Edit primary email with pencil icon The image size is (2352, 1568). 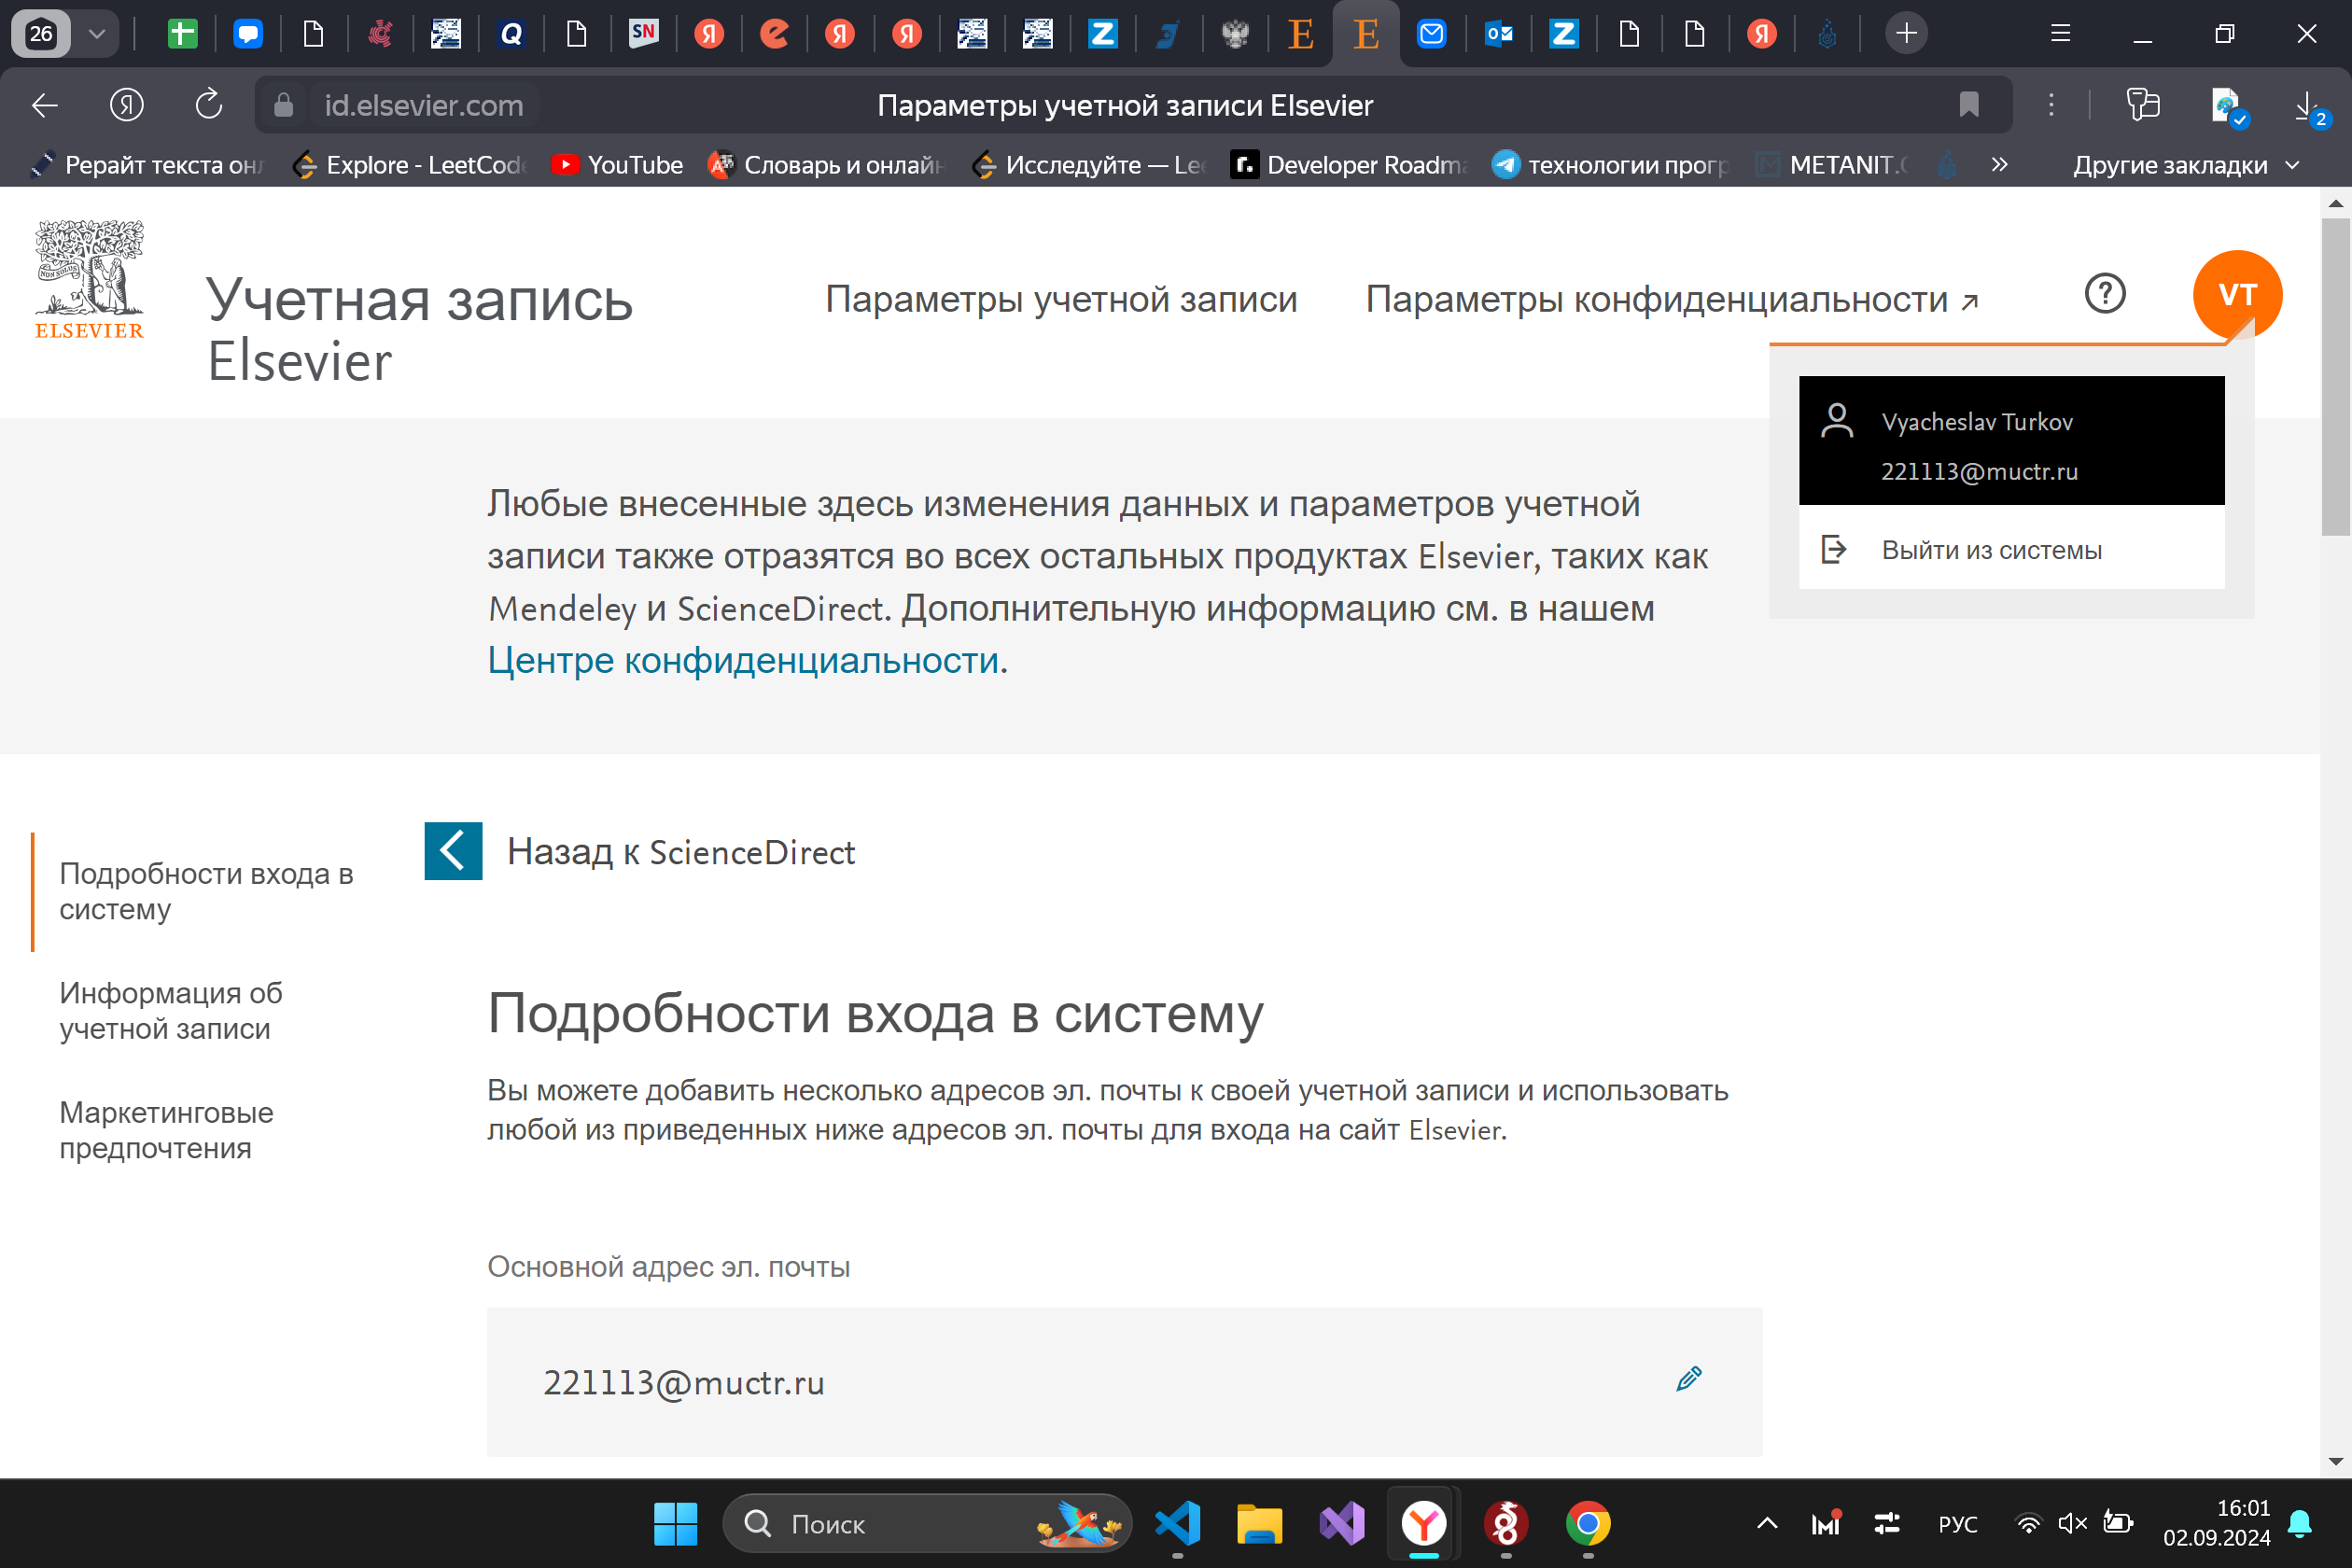click(1688, 1379)
